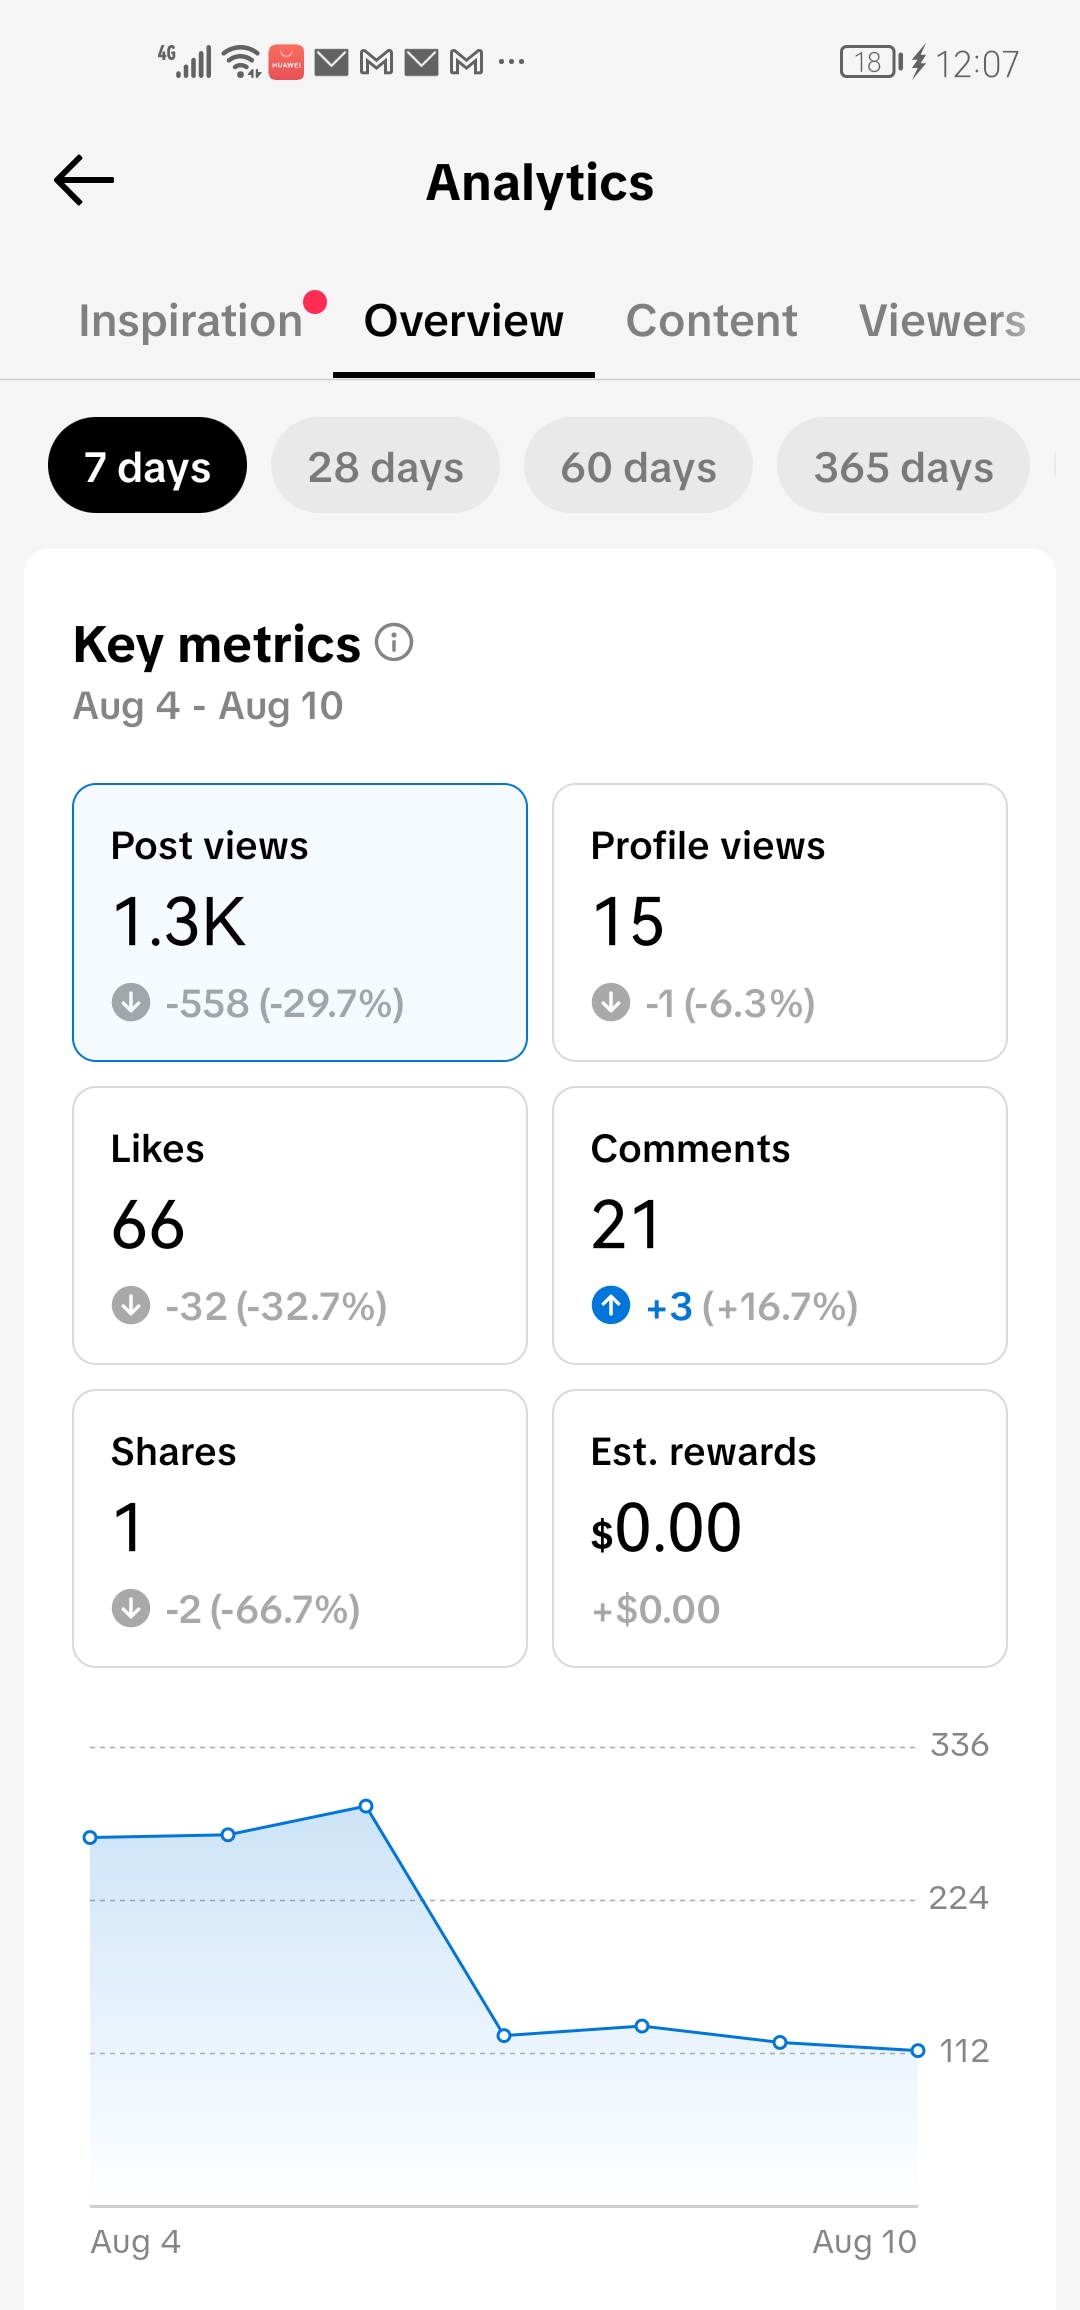Select the 60 days range chip
Viewport: 1080px width, 2310px height.
pyautogui.click(x=638, y=466)
